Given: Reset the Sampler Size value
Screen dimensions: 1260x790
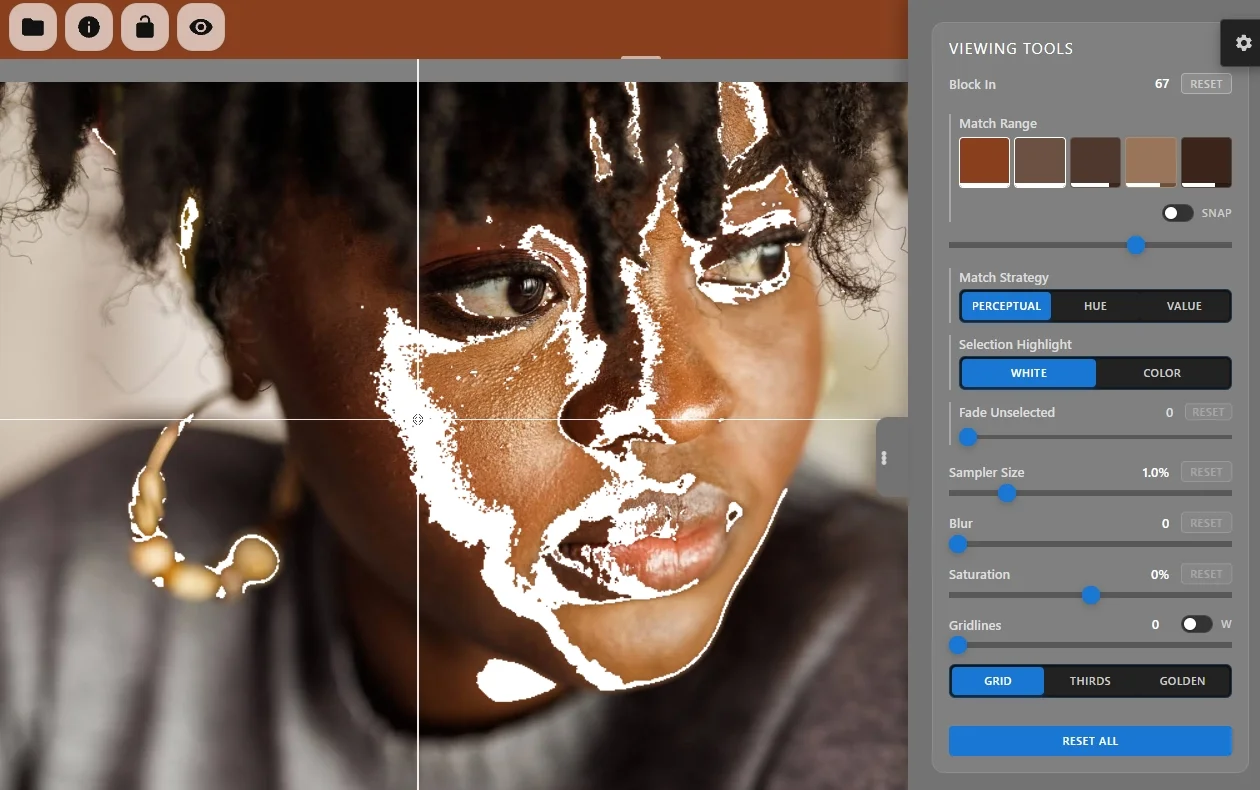Looking at the screenshot, I should click(1205, 472).
